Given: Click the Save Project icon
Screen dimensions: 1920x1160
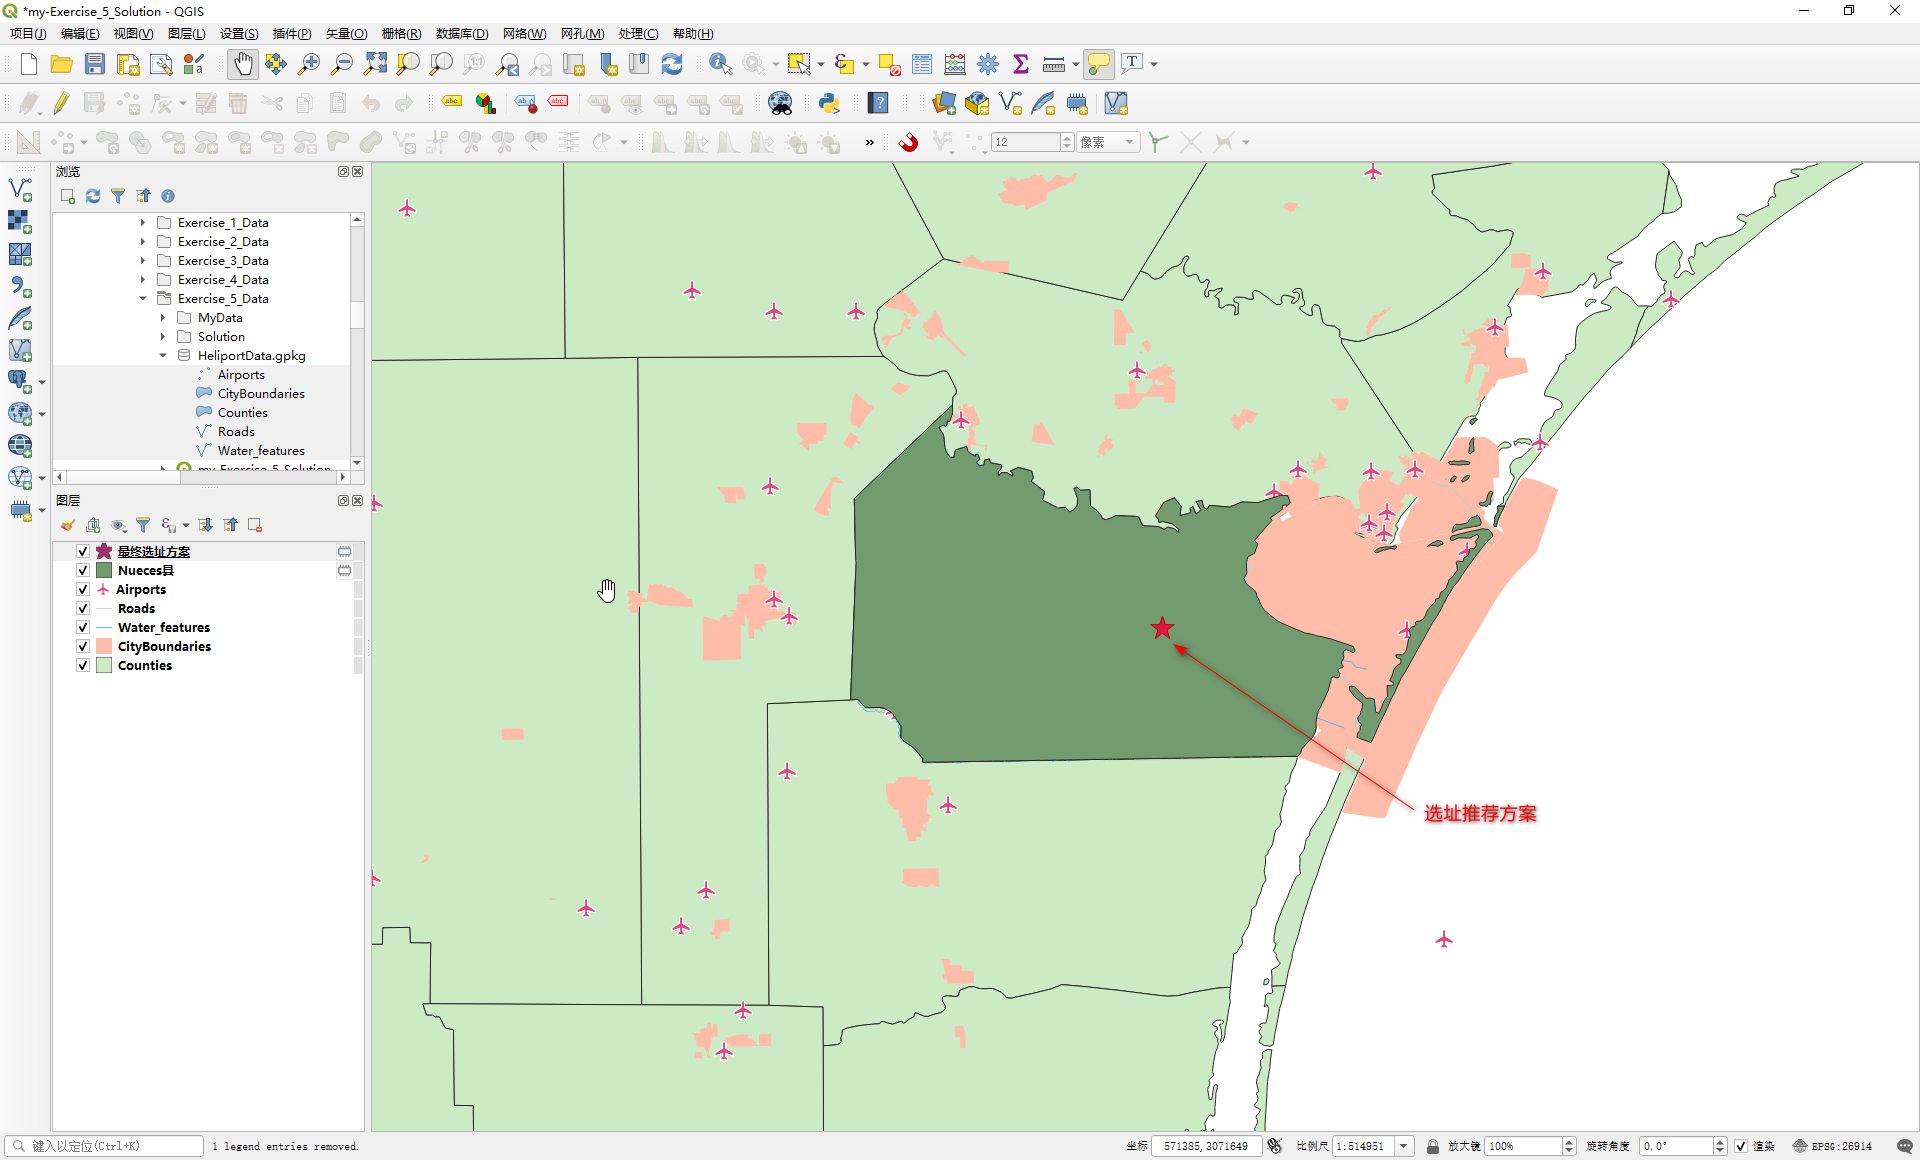Looking at the screenshot, I should click(95, 64).
